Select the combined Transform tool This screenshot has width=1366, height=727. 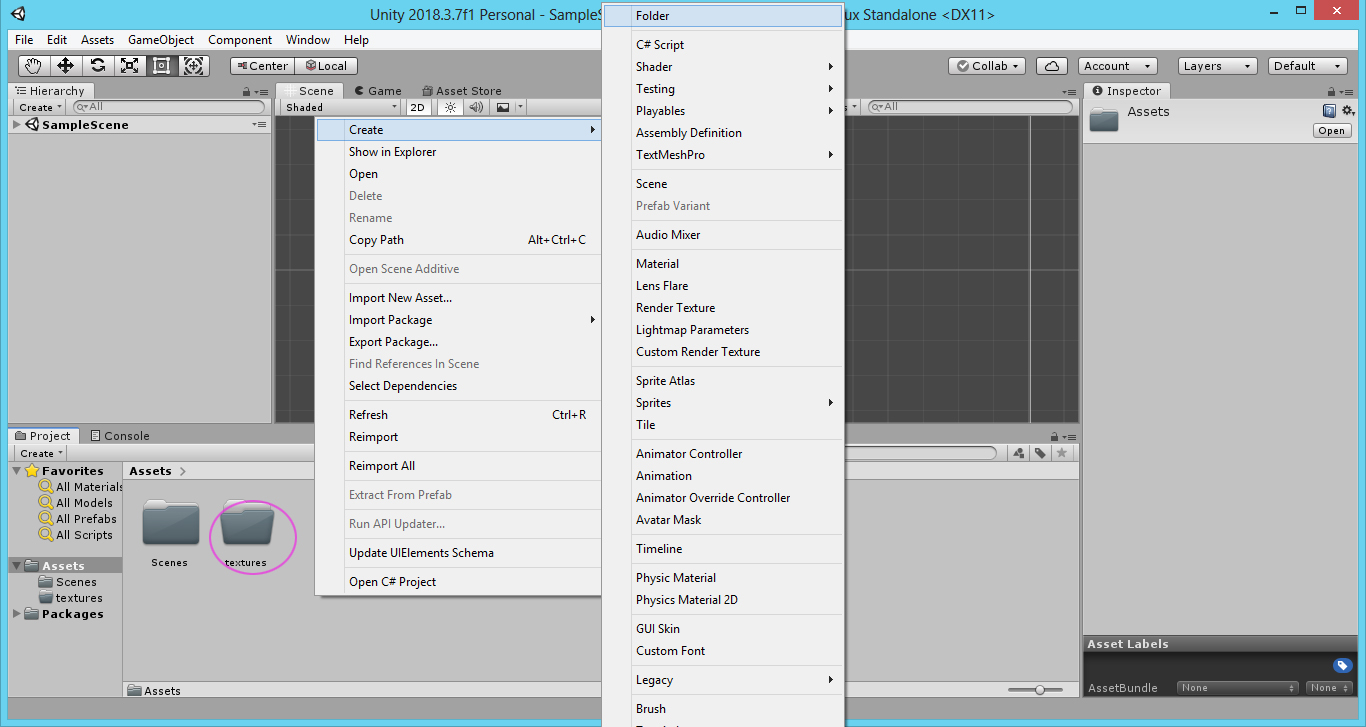194,66
